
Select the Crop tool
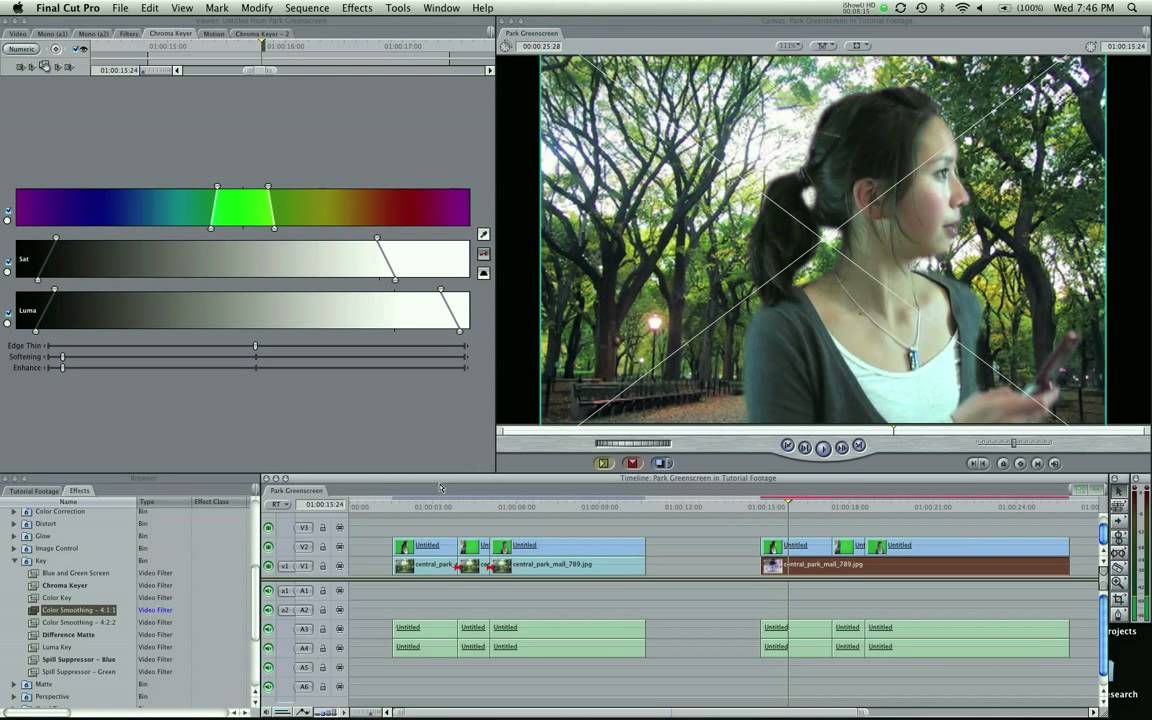(1118, 599)
